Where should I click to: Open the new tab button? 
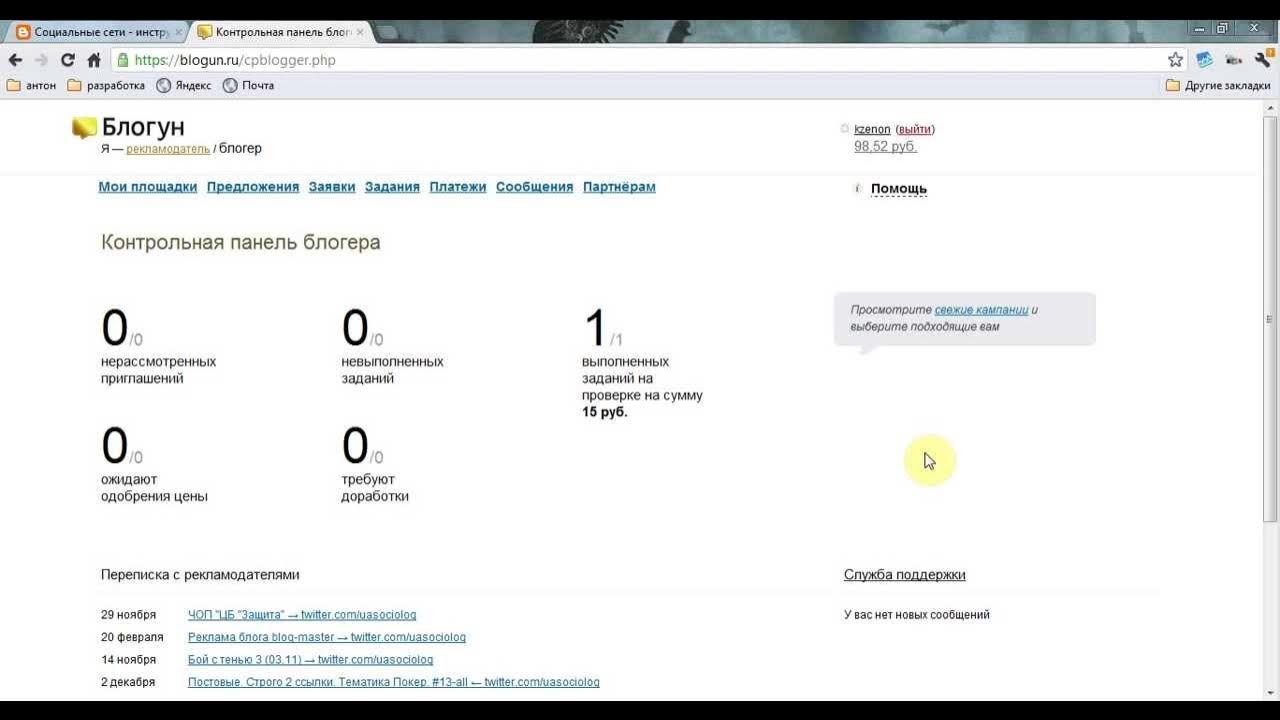pyautogui.click(x=386, y=32)
